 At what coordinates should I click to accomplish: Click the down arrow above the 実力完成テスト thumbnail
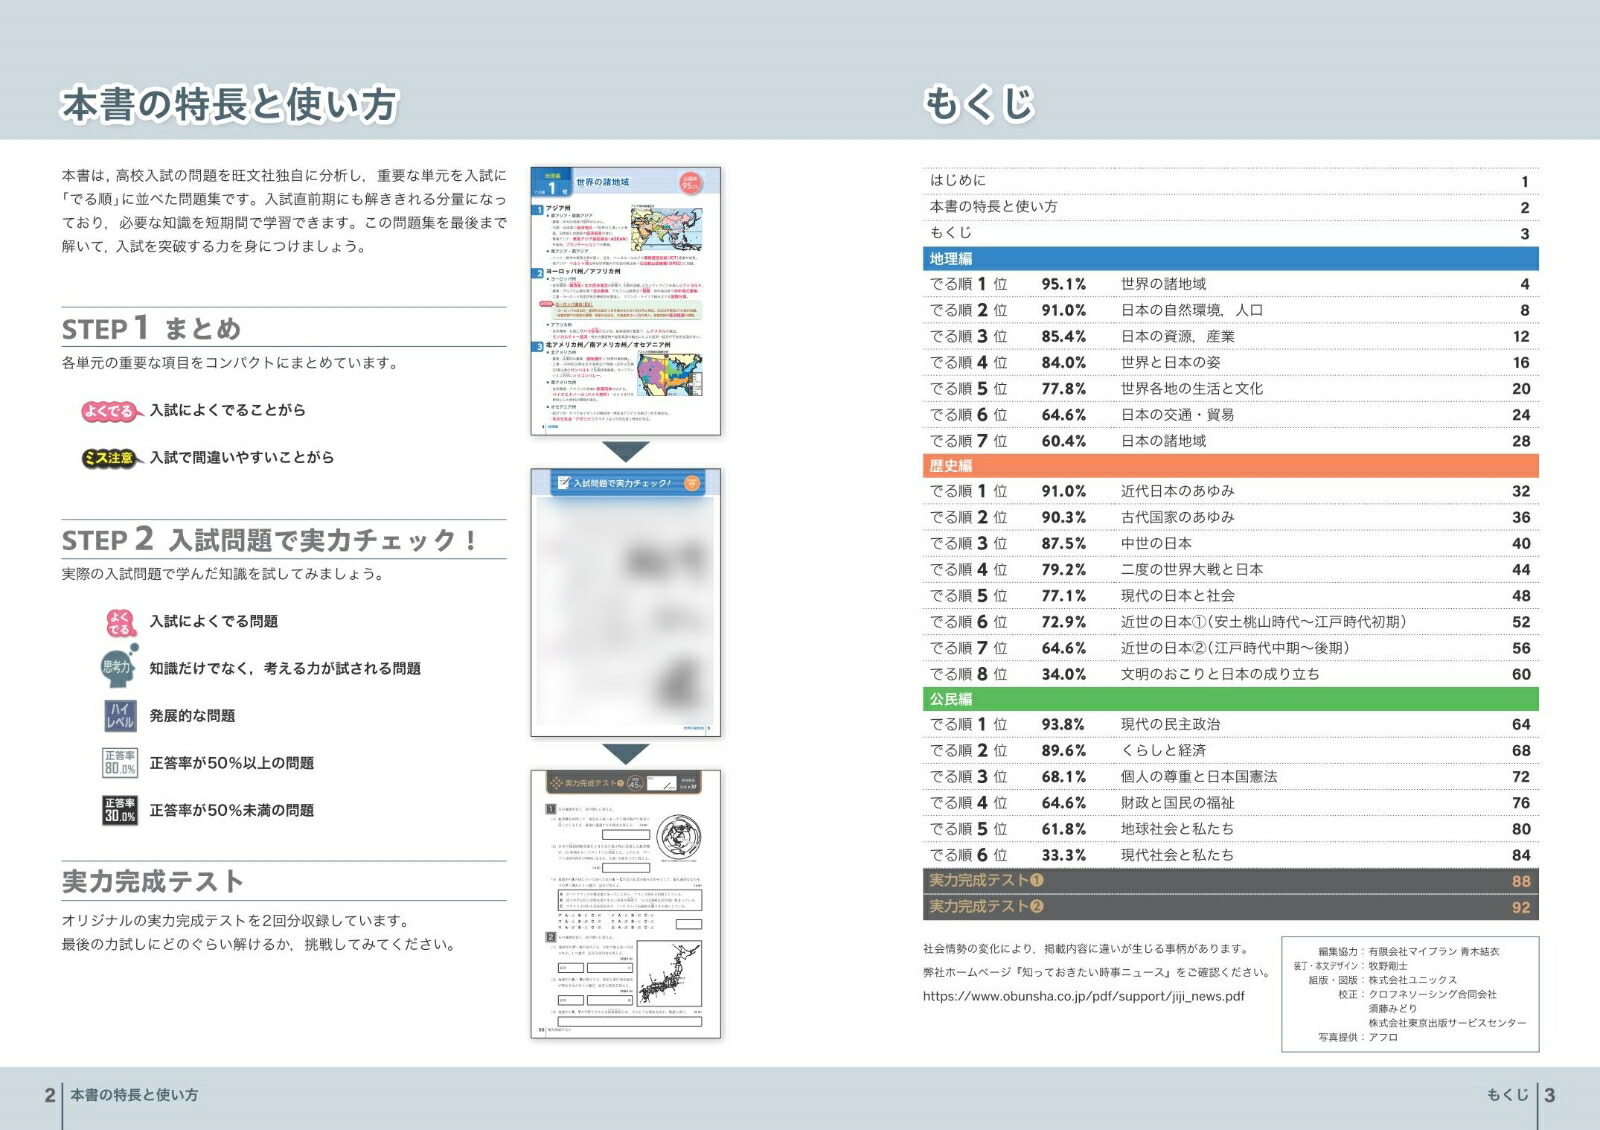pos(626,753)
